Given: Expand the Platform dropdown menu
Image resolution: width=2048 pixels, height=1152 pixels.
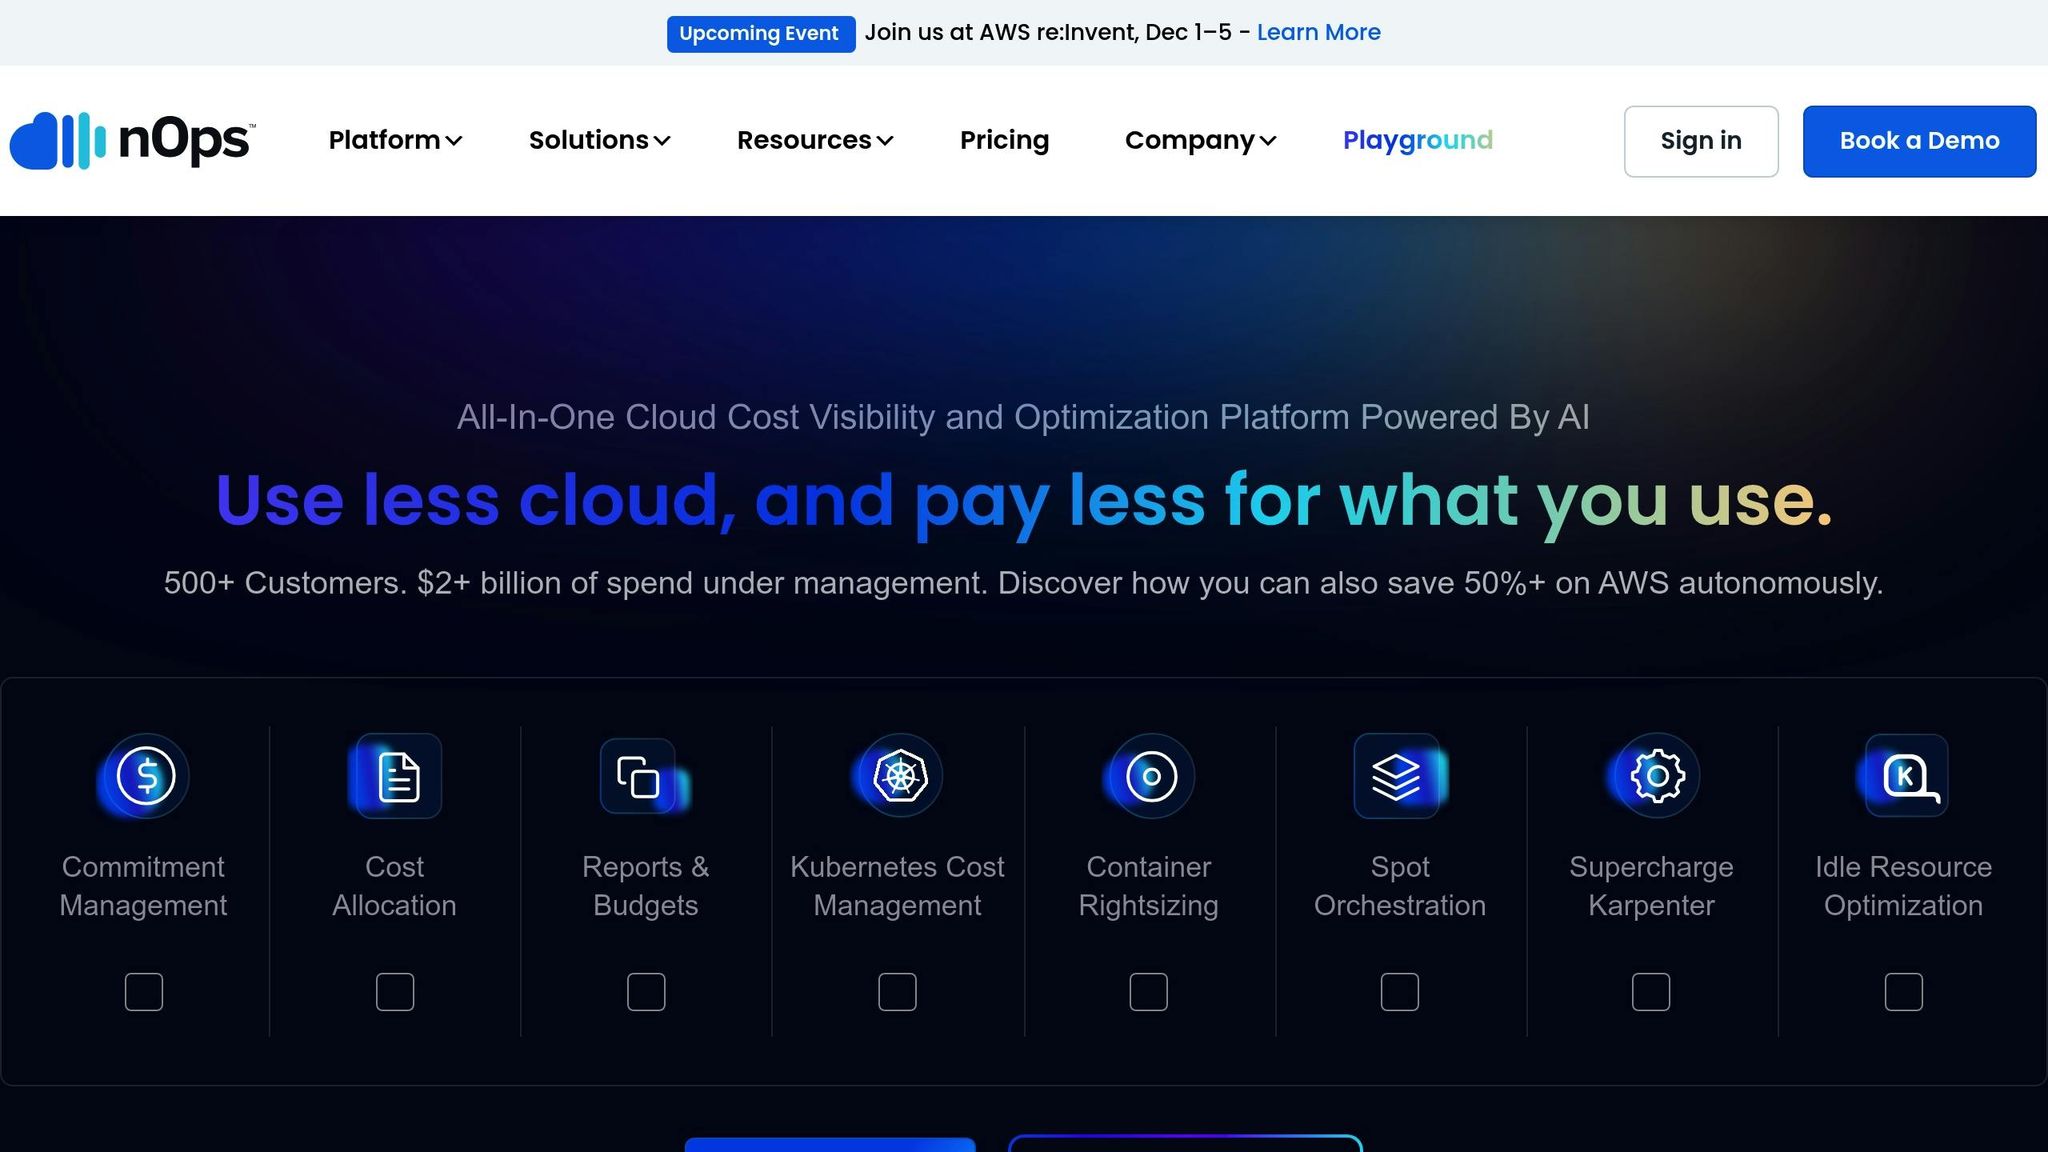Looking at the screenshot, I should click(x=395, y=141).
